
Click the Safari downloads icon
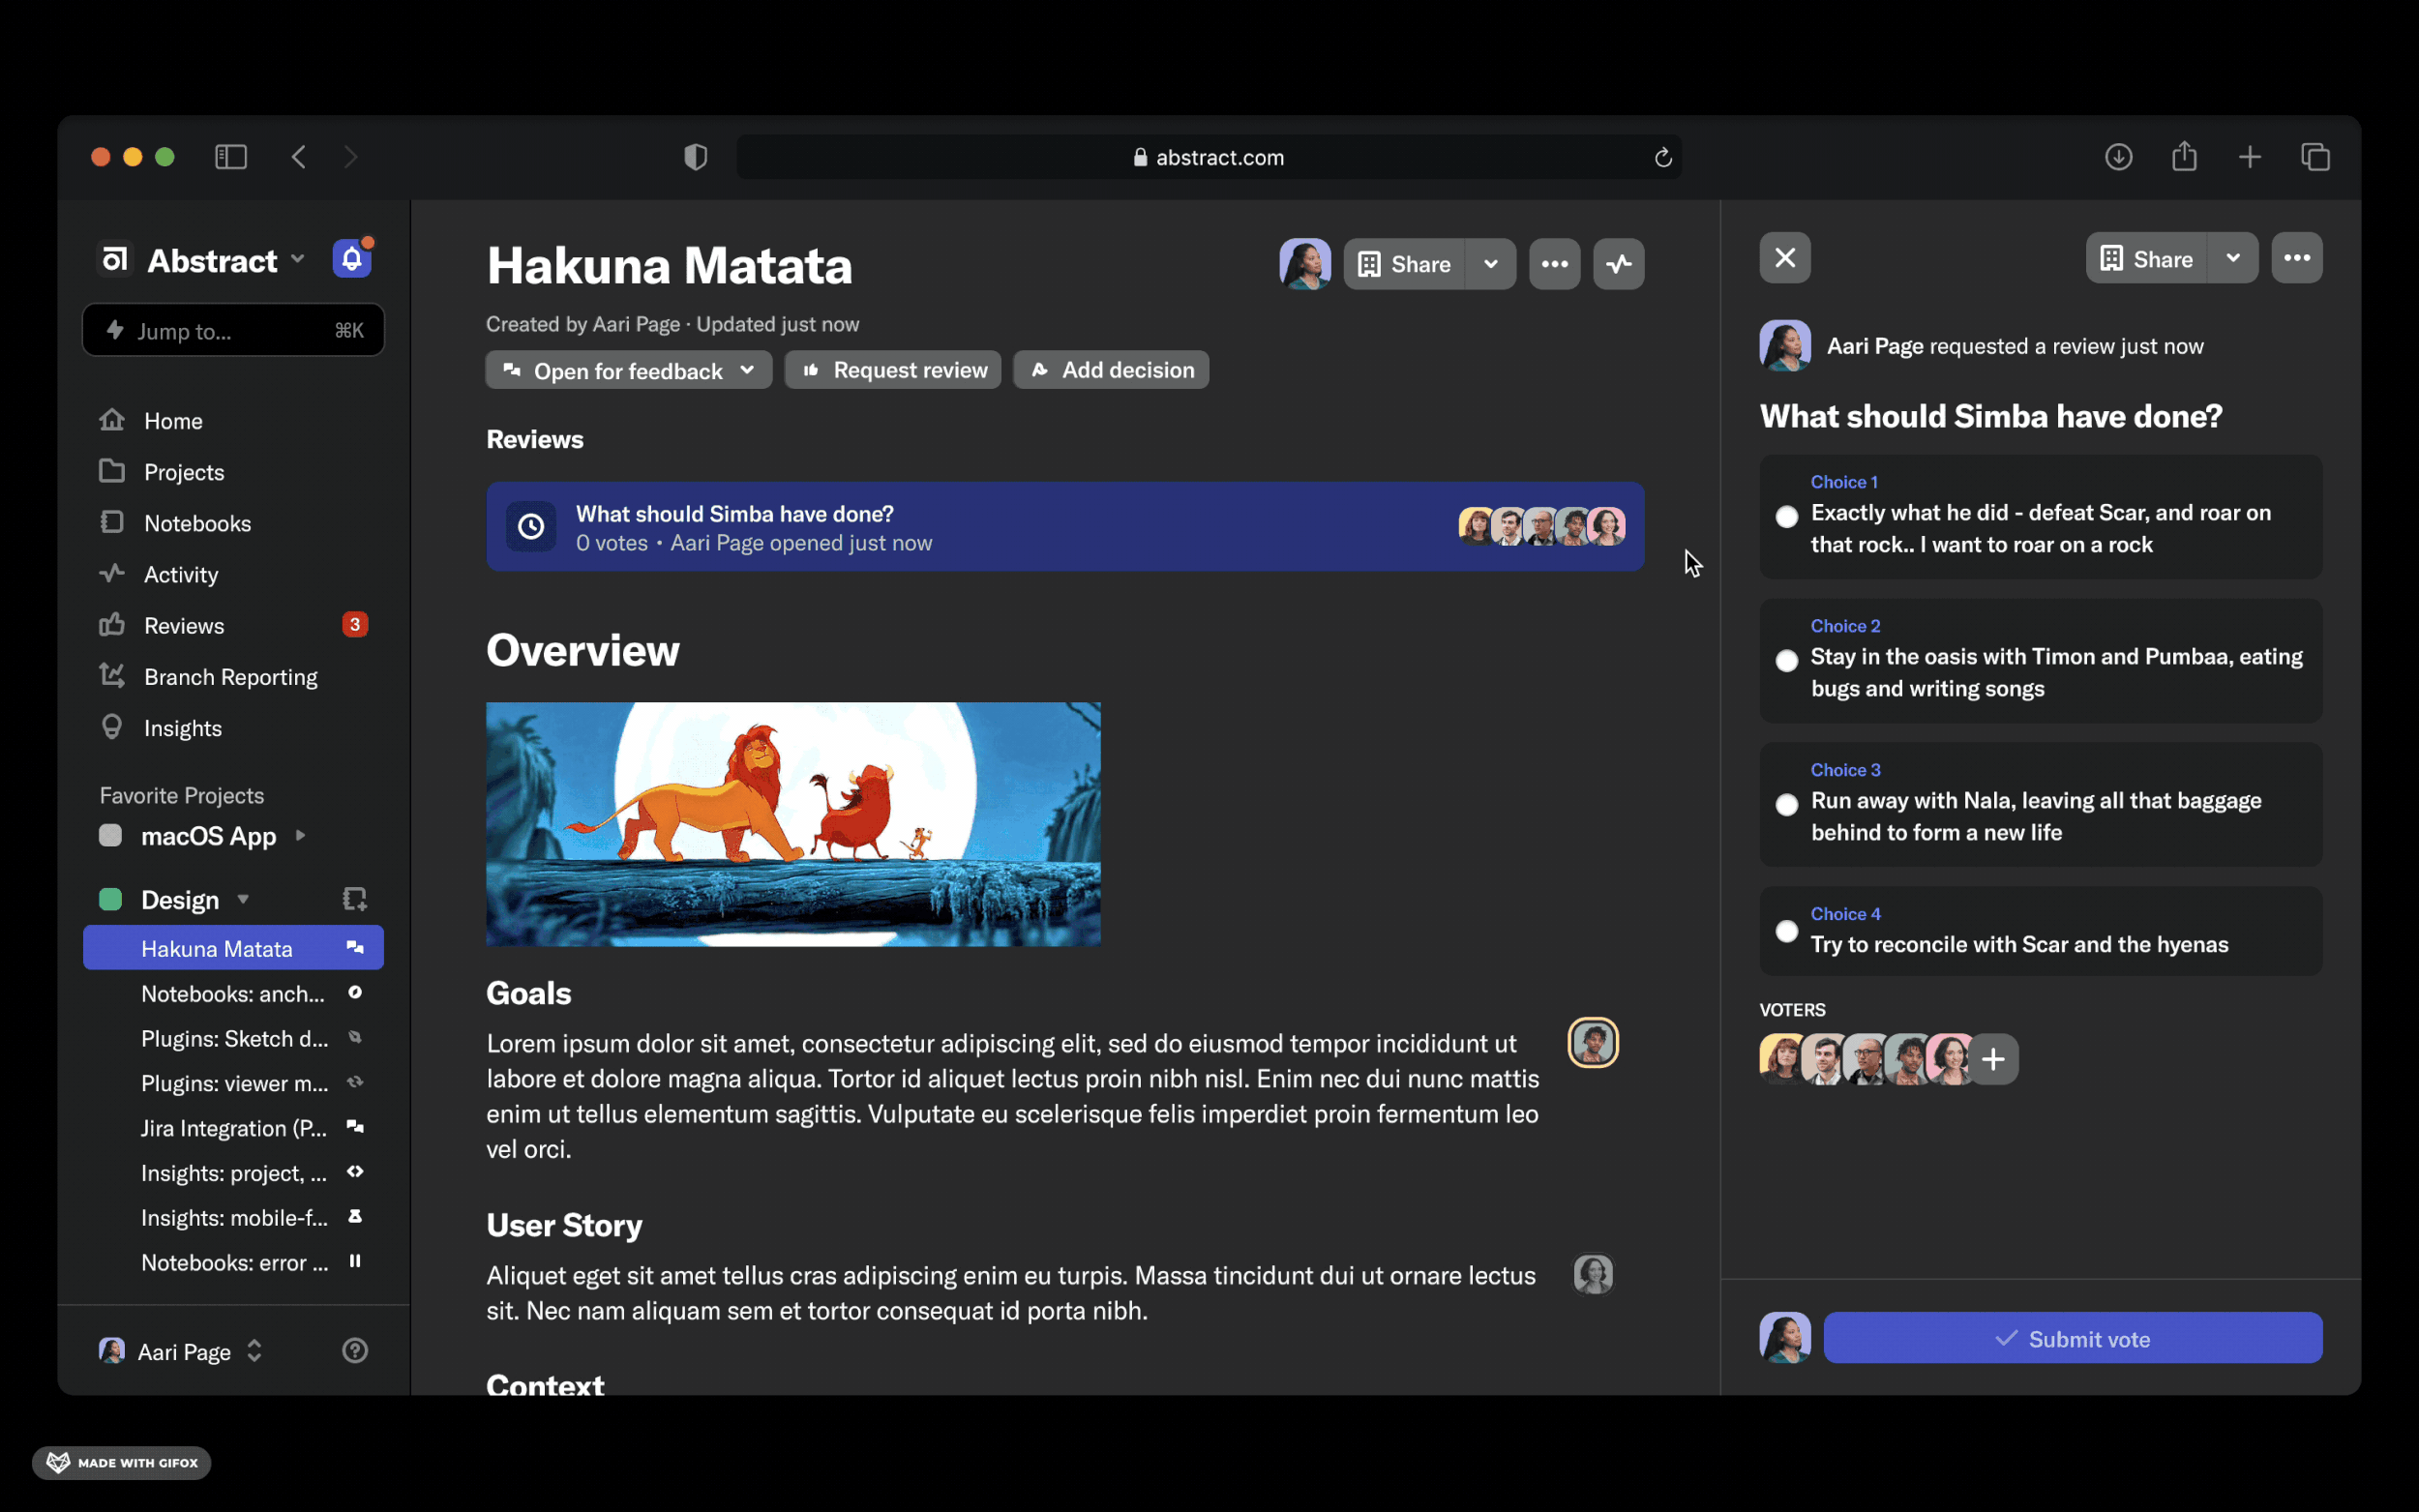pyautogui.click(x=2118, y=157)
